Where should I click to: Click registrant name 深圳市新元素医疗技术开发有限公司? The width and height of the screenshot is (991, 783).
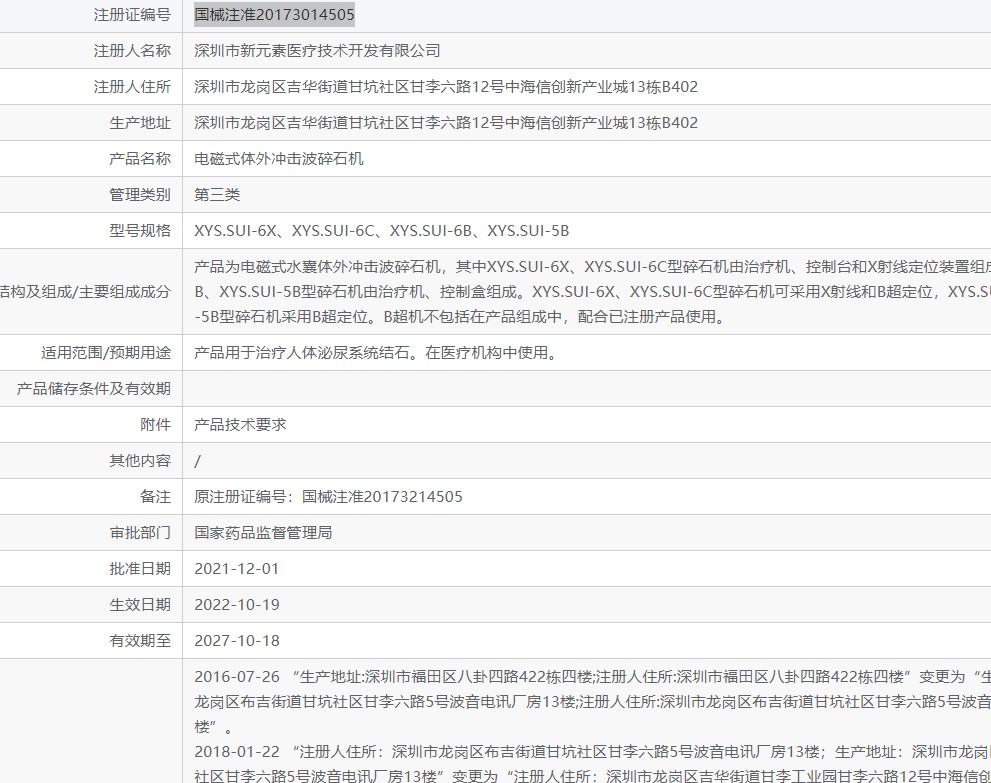[x=317, y=51]
